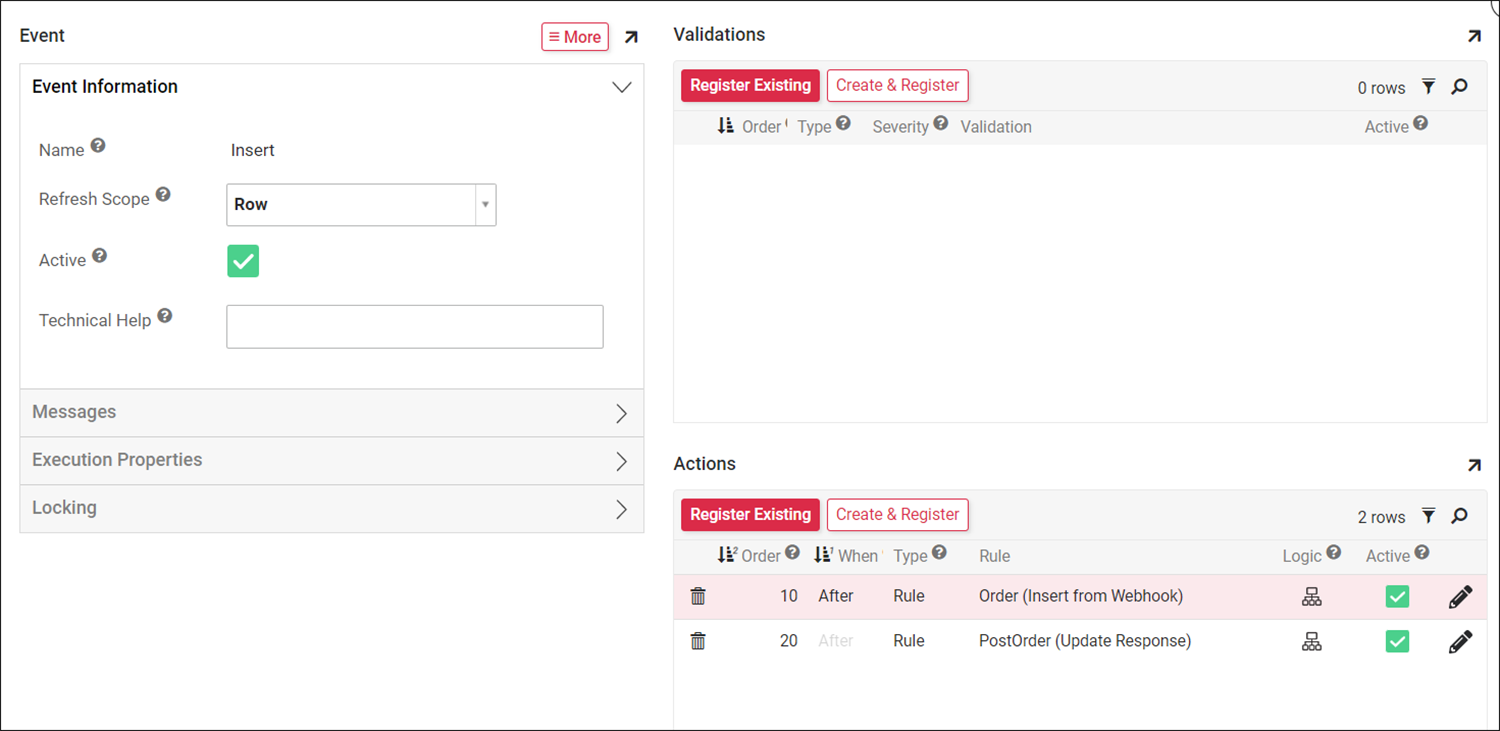View help for the Refresh Scope field
This screenshot has height=731, width=1500.
(163, 193)
